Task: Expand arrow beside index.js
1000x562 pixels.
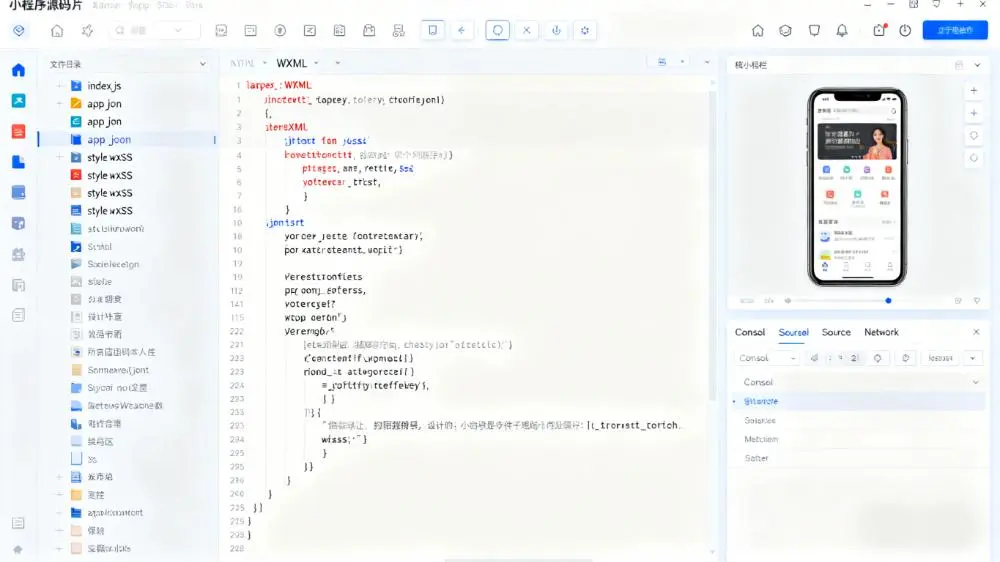Action: tap(59, 85)
